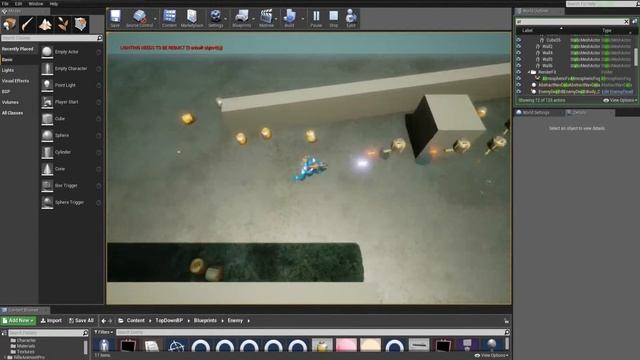Open View Options in World Outliner
This screenshot has height=360, width=640.
pos(620,100)
